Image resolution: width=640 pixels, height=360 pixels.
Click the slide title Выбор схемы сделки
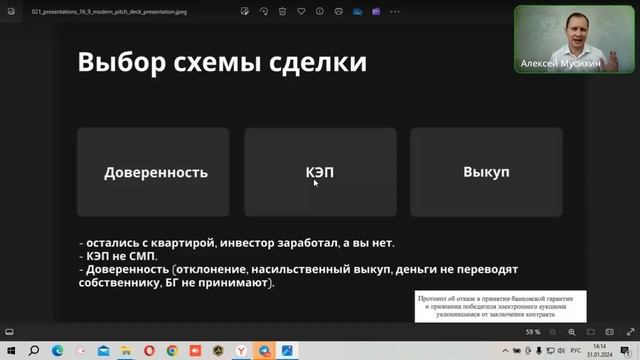(222, 62)
